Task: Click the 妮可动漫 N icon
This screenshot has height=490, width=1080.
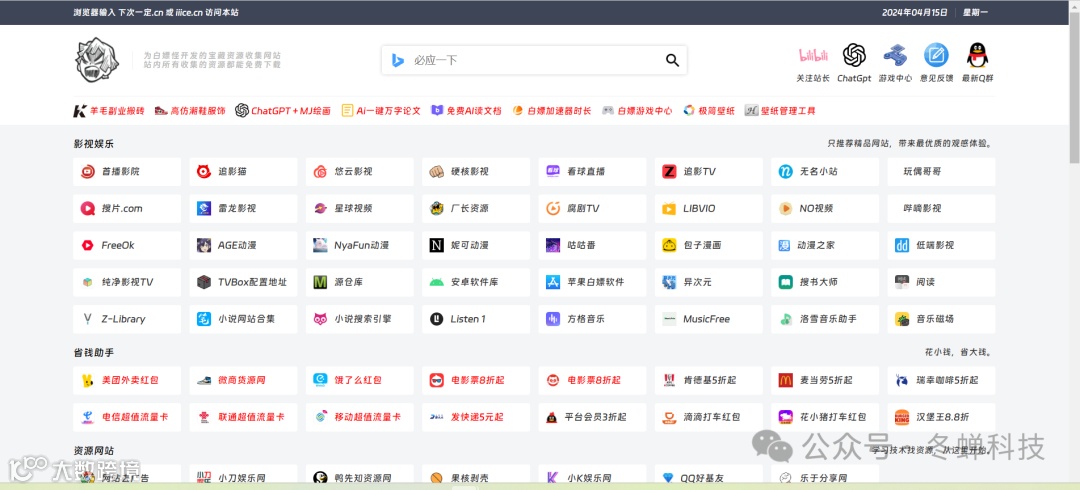Action: click(x=437, y=245)
